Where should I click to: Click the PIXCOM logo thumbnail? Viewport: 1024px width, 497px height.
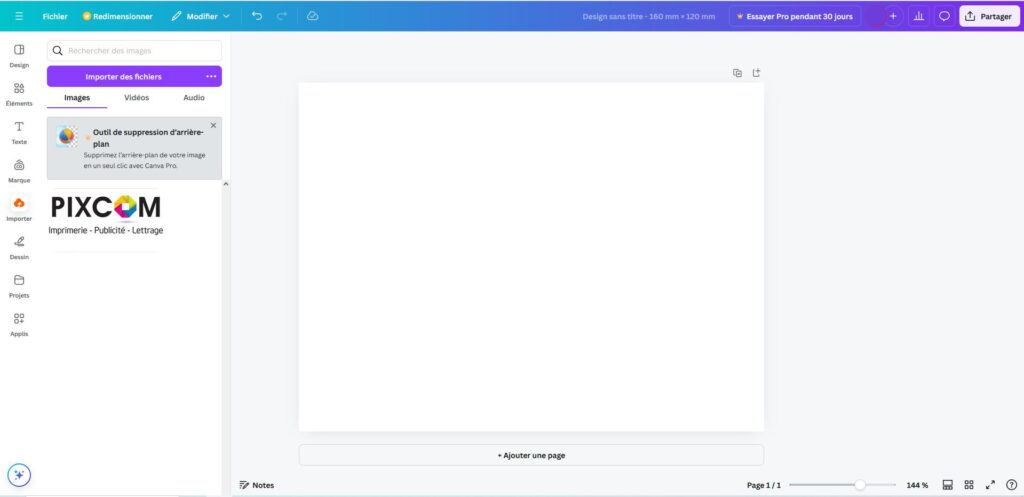(x=105, y=215)
